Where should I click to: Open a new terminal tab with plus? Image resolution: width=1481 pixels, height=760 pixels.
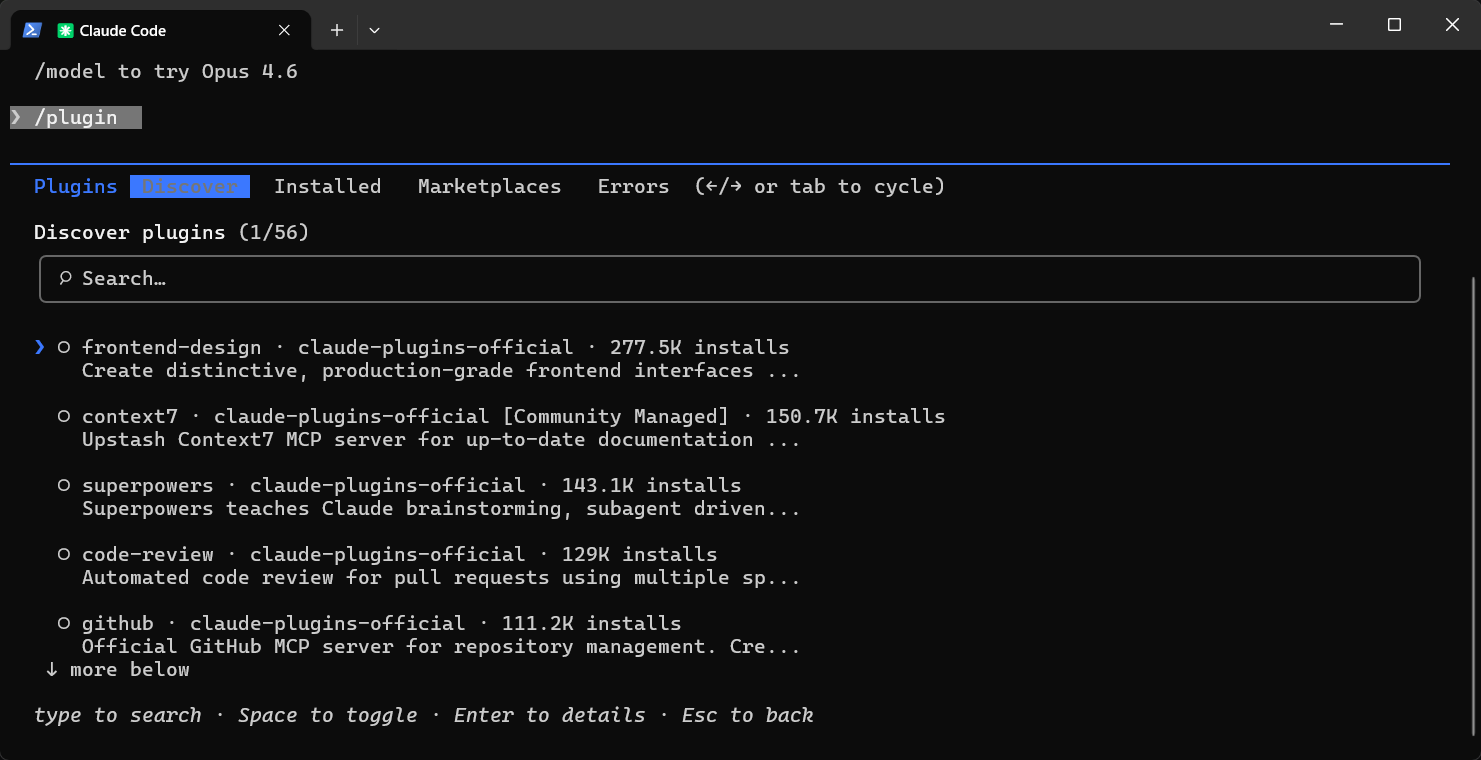point(337,30)
